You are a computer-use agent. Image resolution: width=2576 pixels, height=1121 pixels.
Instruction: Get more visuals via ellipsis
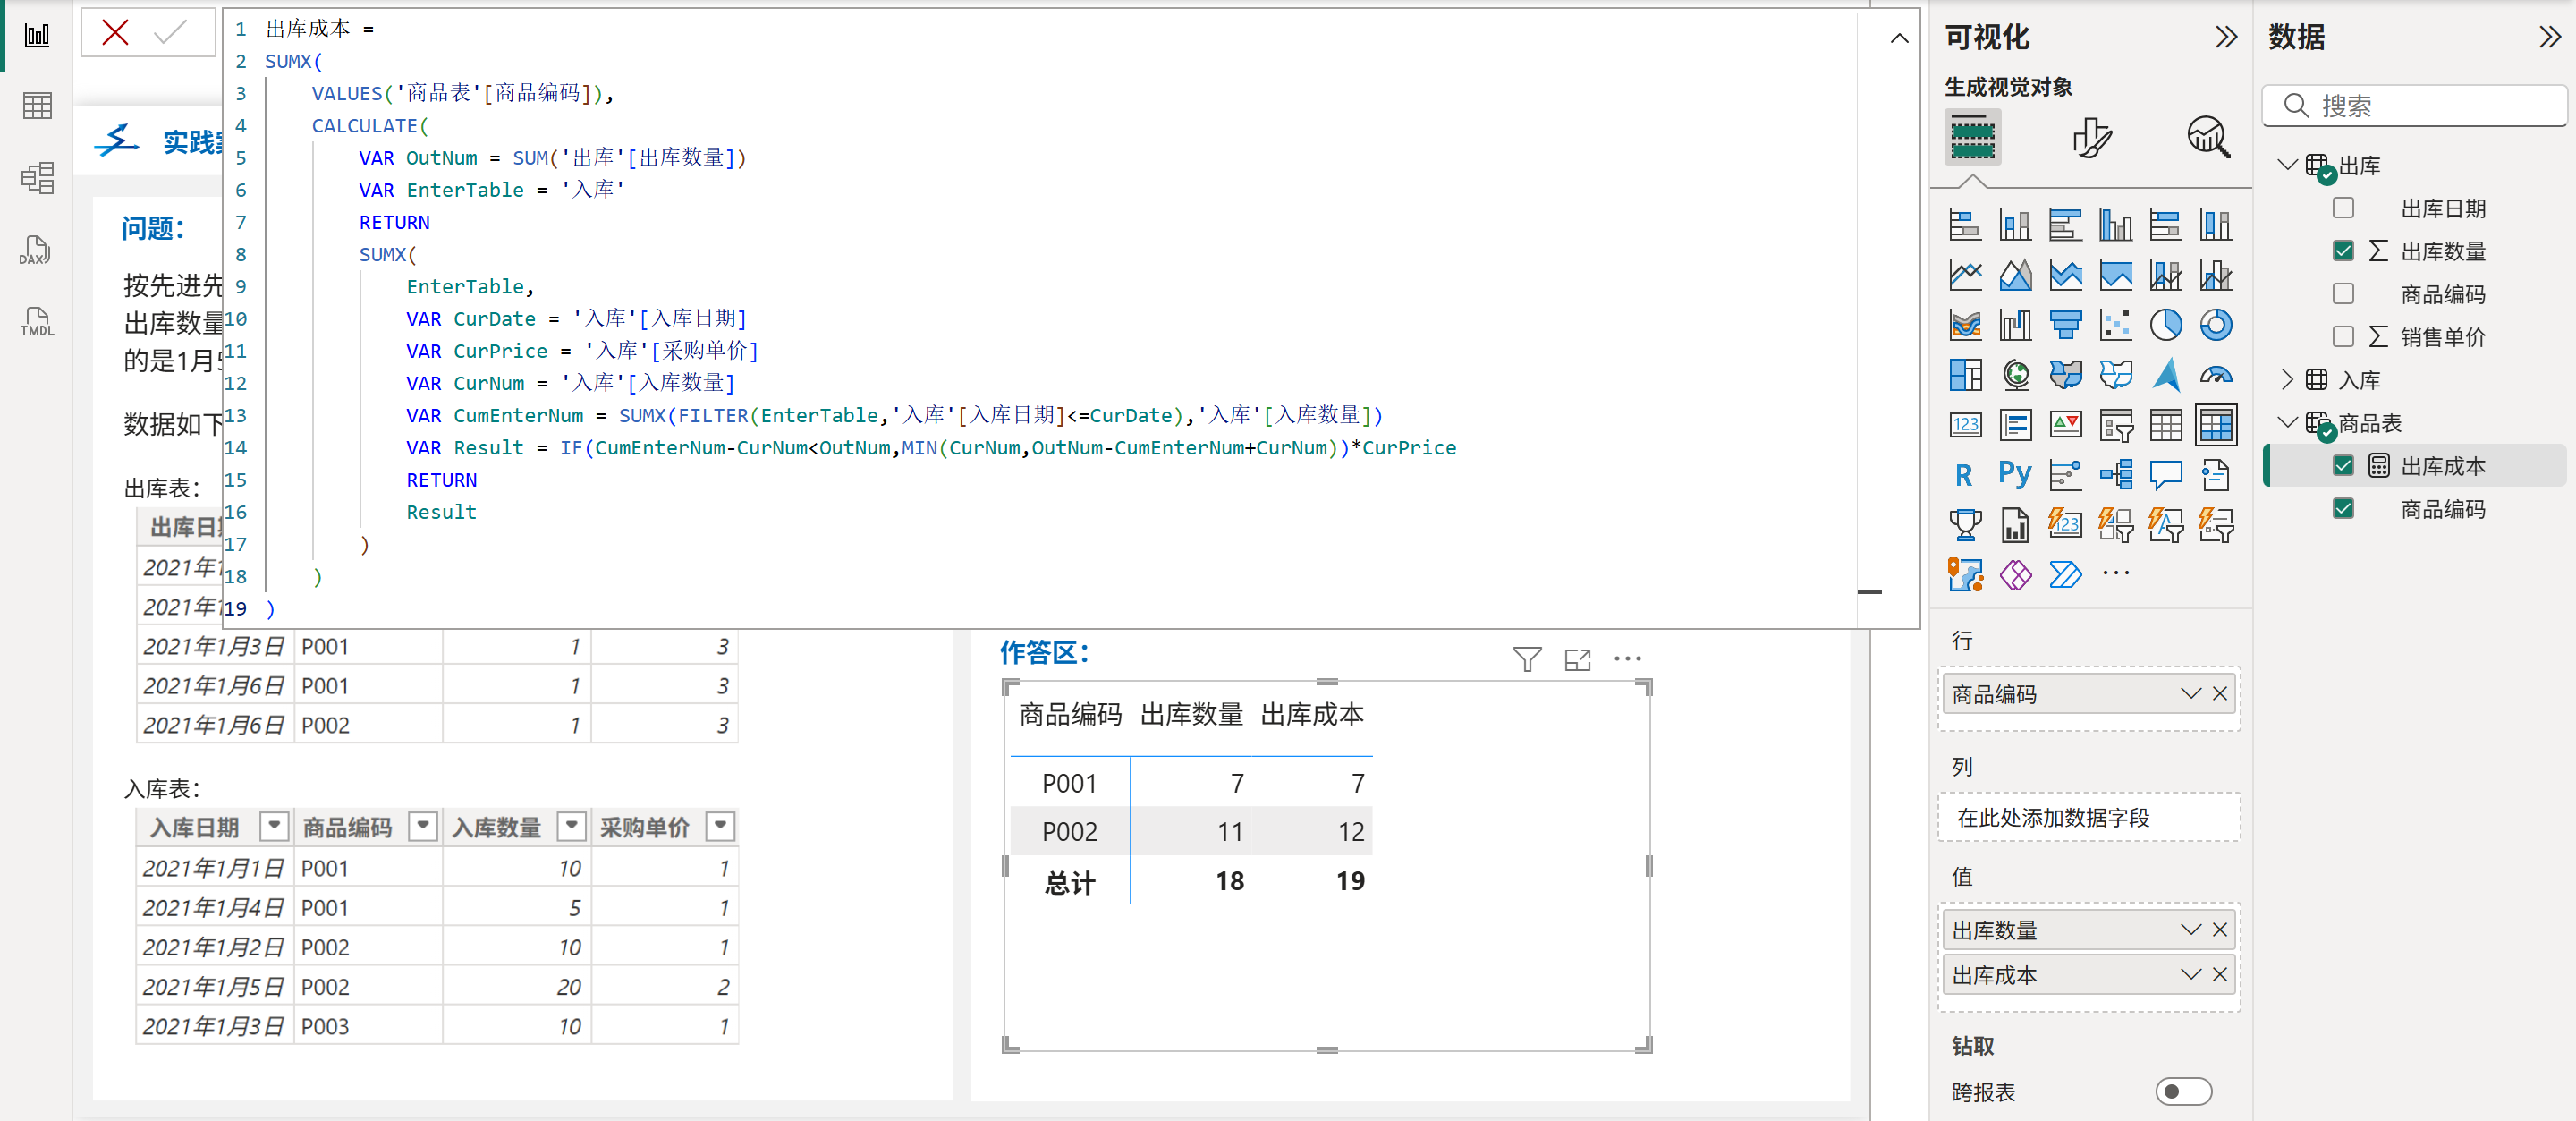point(2115,573)
